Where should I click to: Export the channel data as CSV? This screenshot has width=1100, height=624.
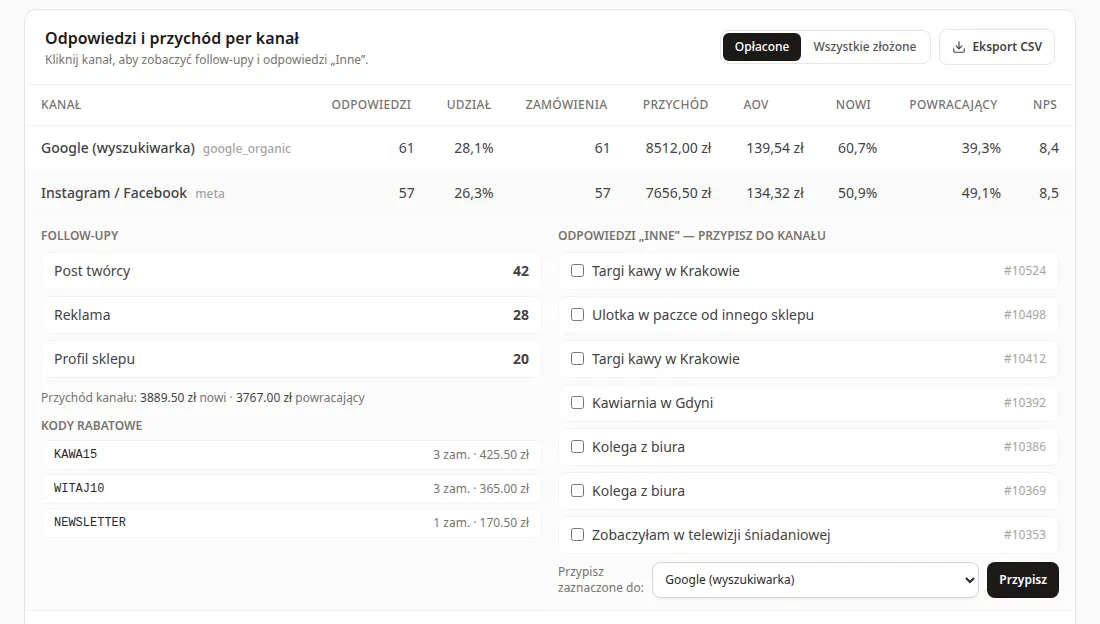coord(997,47)
